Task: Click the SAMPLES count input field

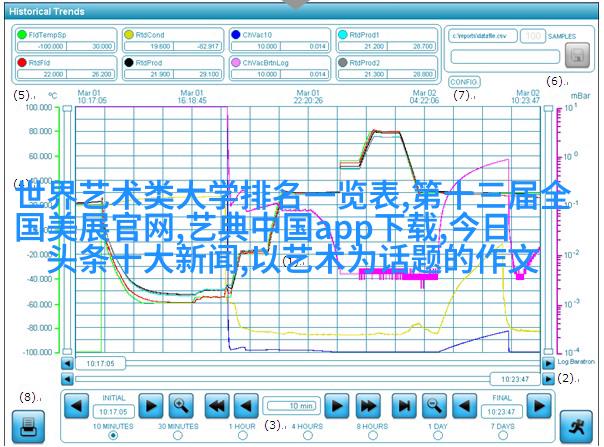Action: pyautogui.click(x=533, y=36)
